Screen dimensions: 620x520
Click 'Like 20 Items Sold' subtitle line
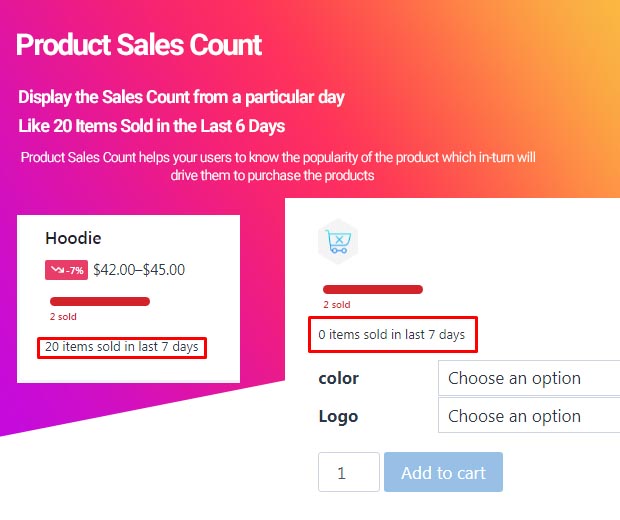pos(151,126)
